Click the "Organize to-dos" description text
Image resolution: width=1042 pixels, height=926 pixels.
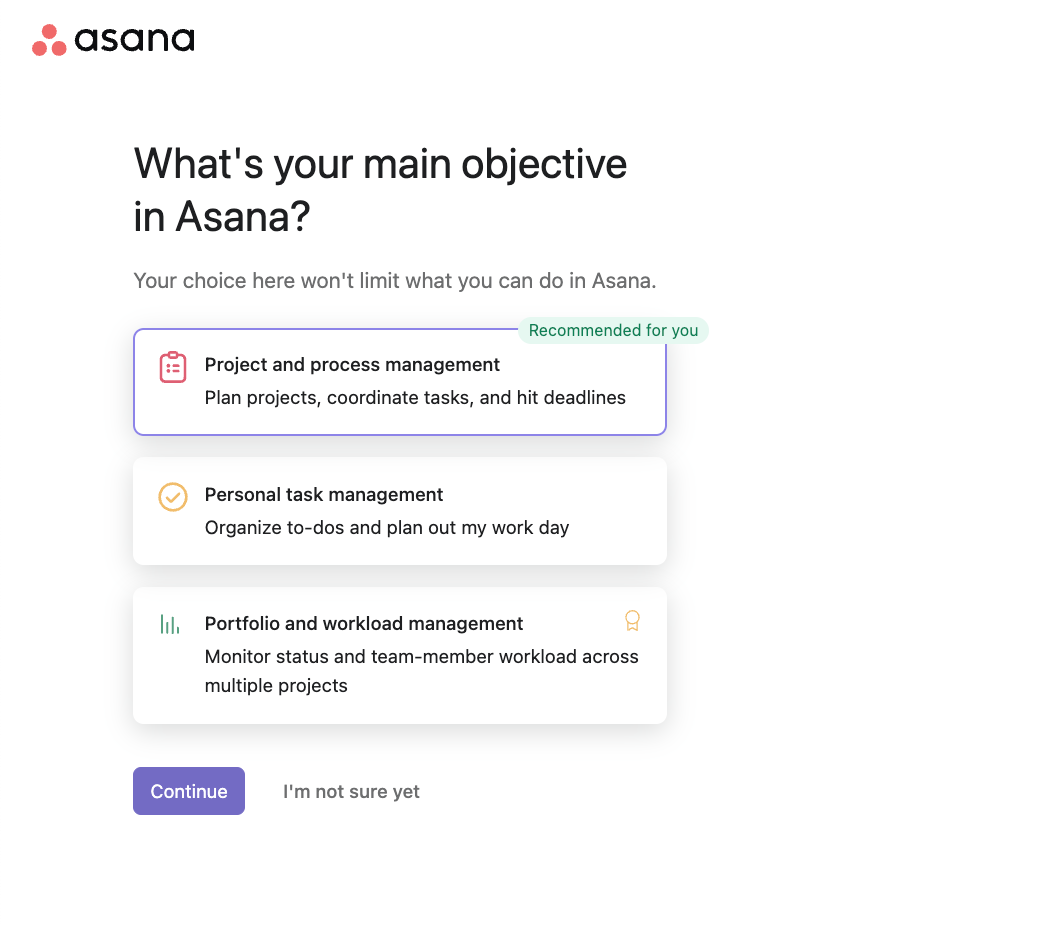[388, 527]
